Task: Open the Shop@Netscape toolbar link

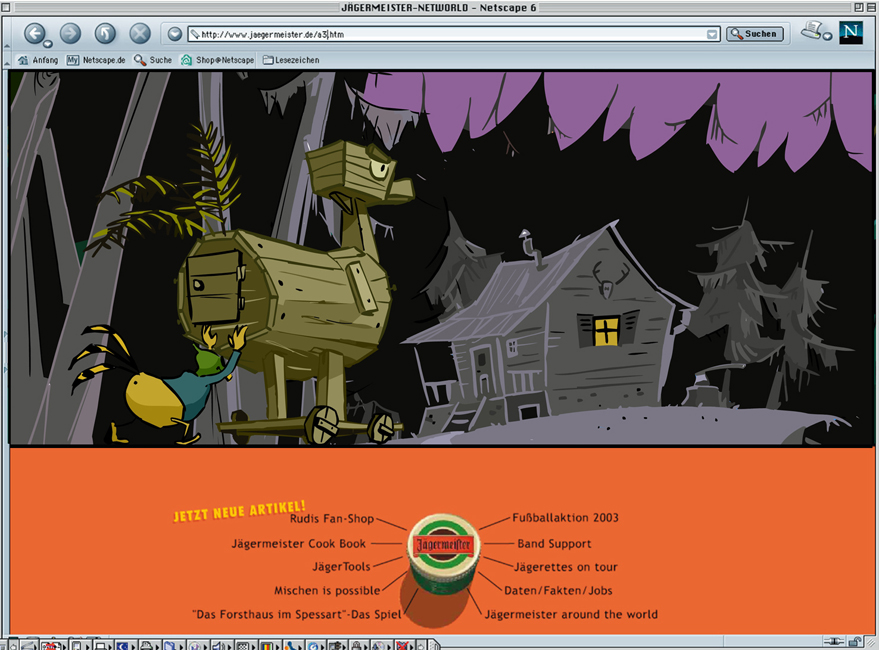Action: (x=218, y=60)
